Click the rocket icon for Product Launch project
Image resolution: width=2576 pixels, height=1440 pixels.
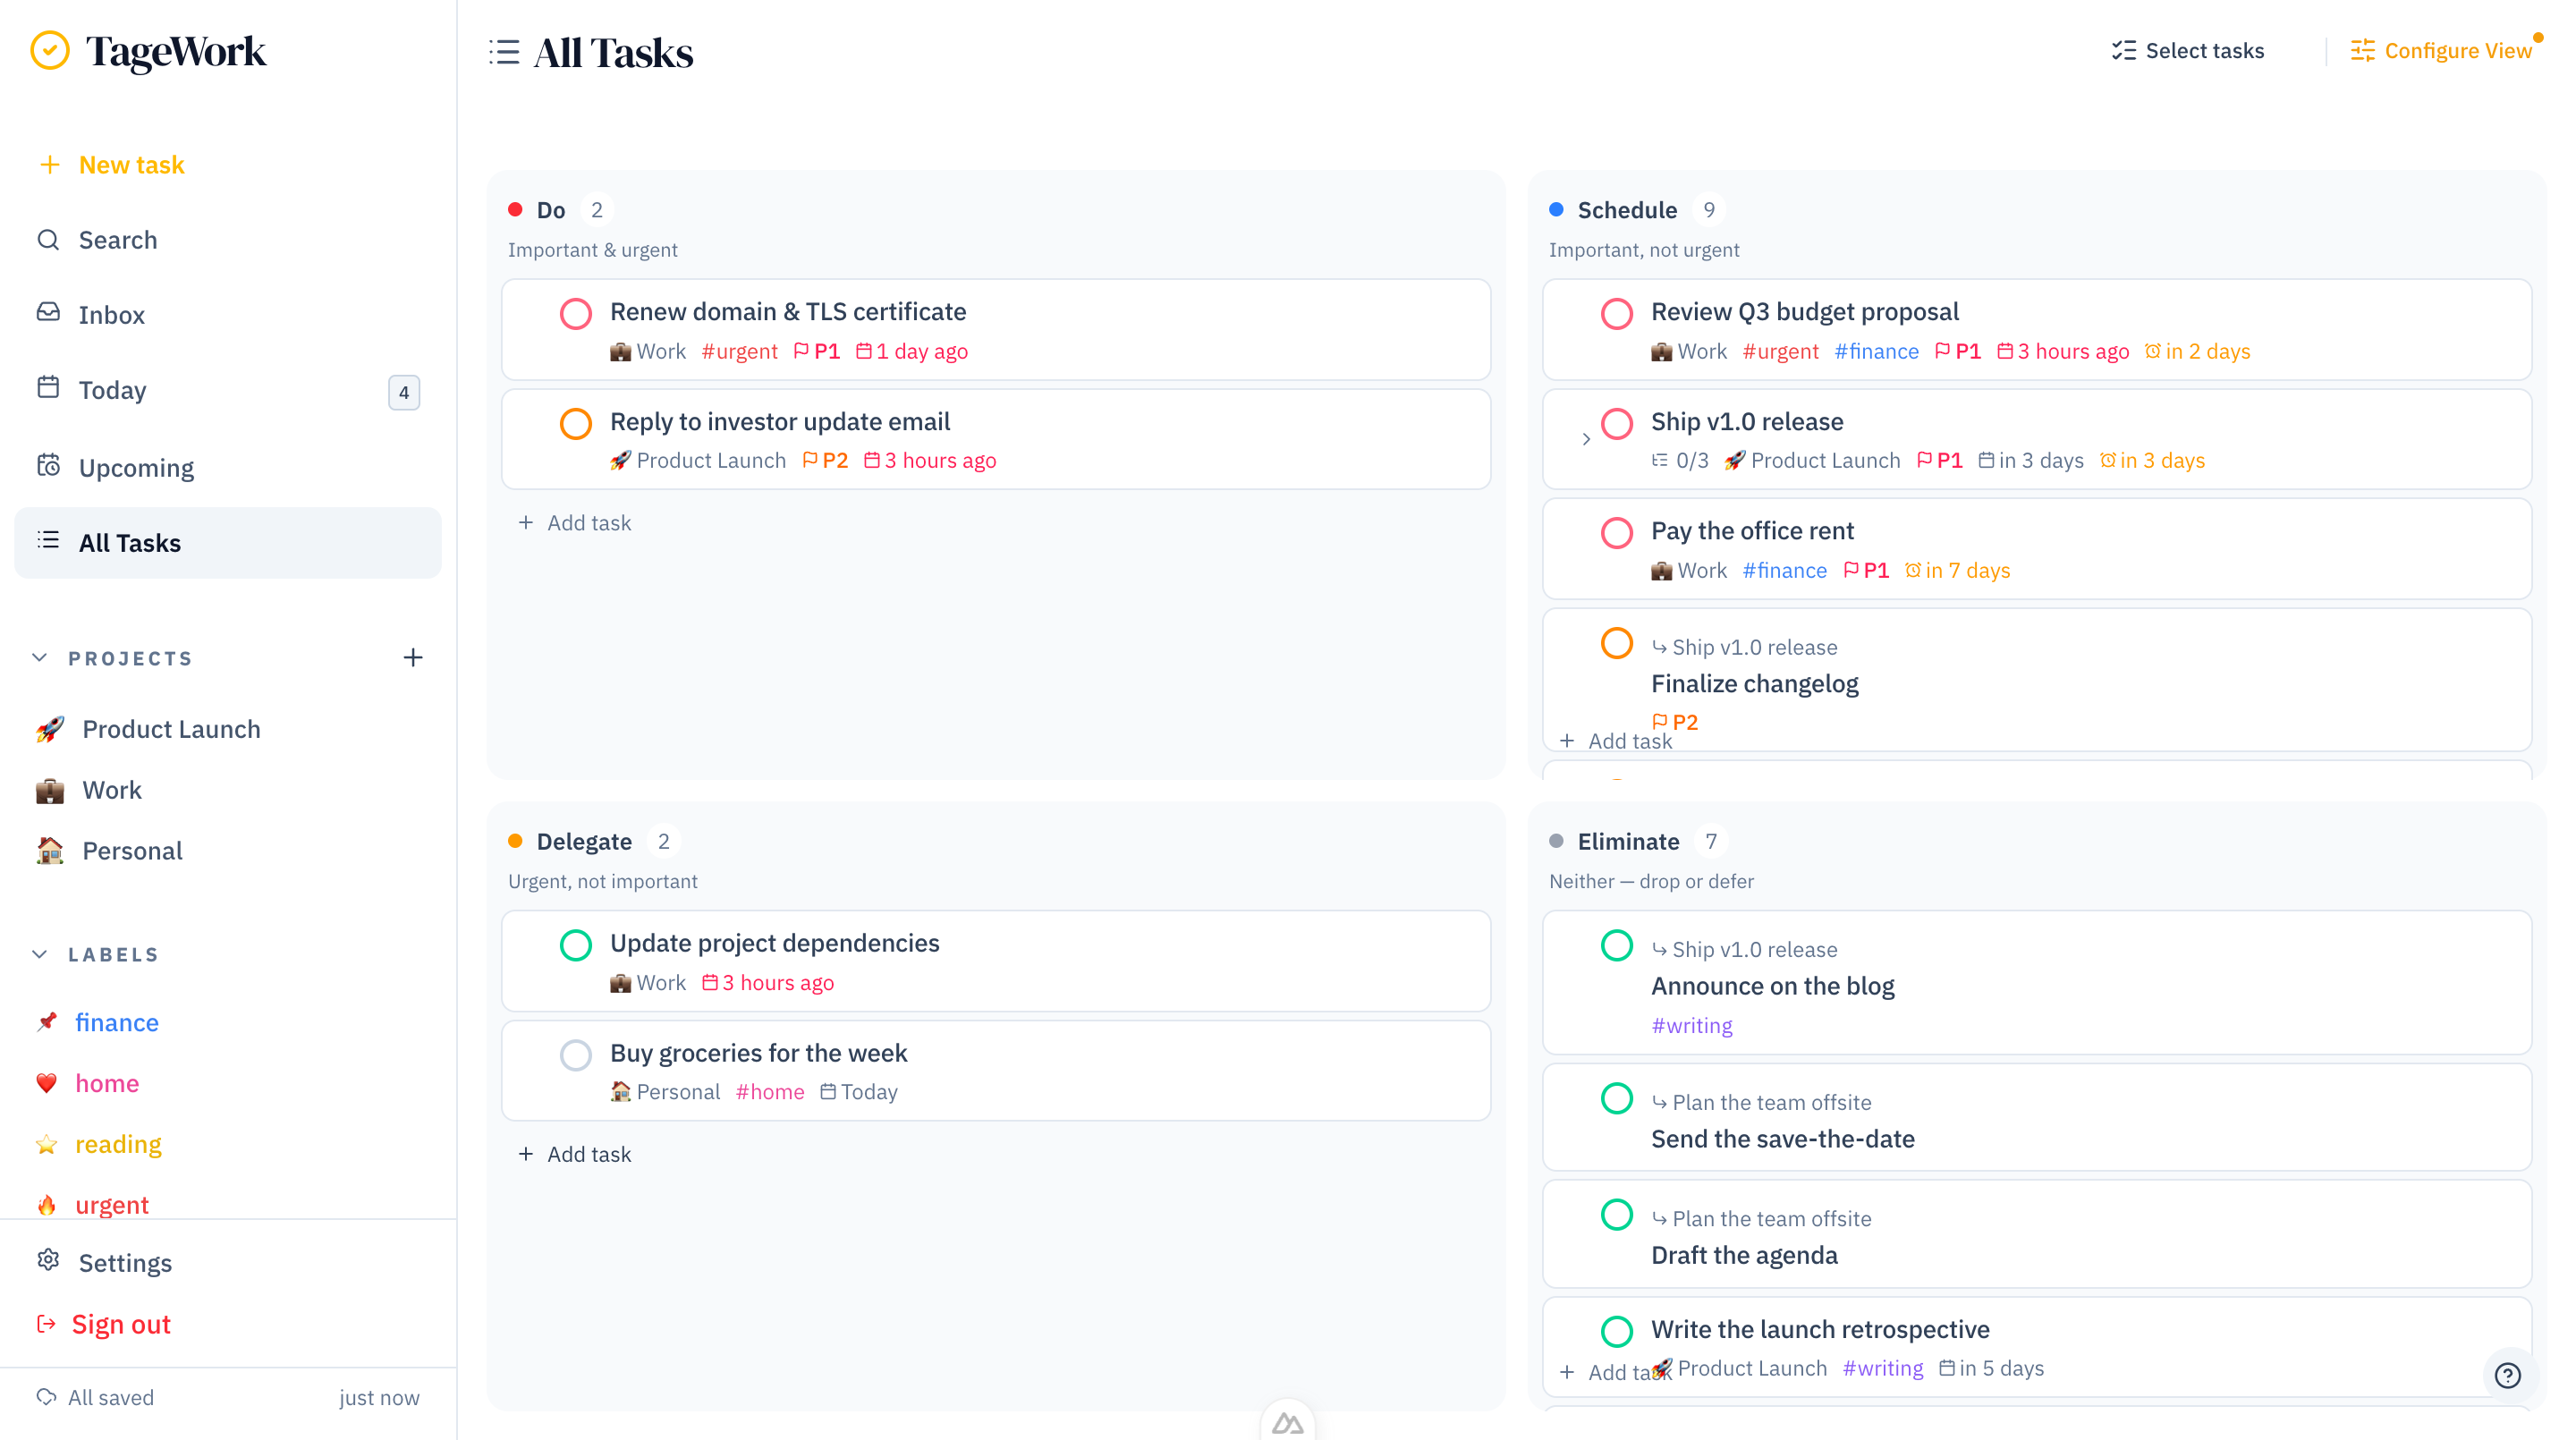tap(50, 729)
